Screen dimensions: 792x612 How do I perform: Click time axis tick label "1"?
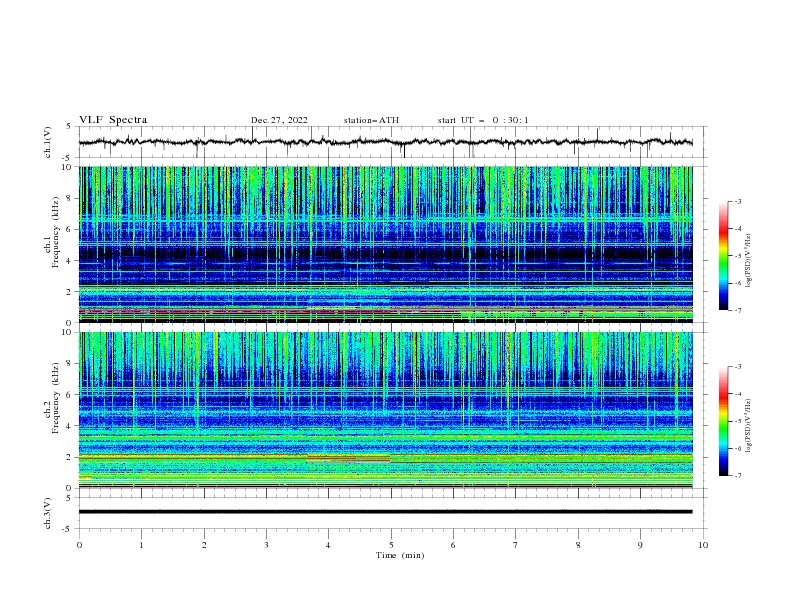tap(142, 545)
